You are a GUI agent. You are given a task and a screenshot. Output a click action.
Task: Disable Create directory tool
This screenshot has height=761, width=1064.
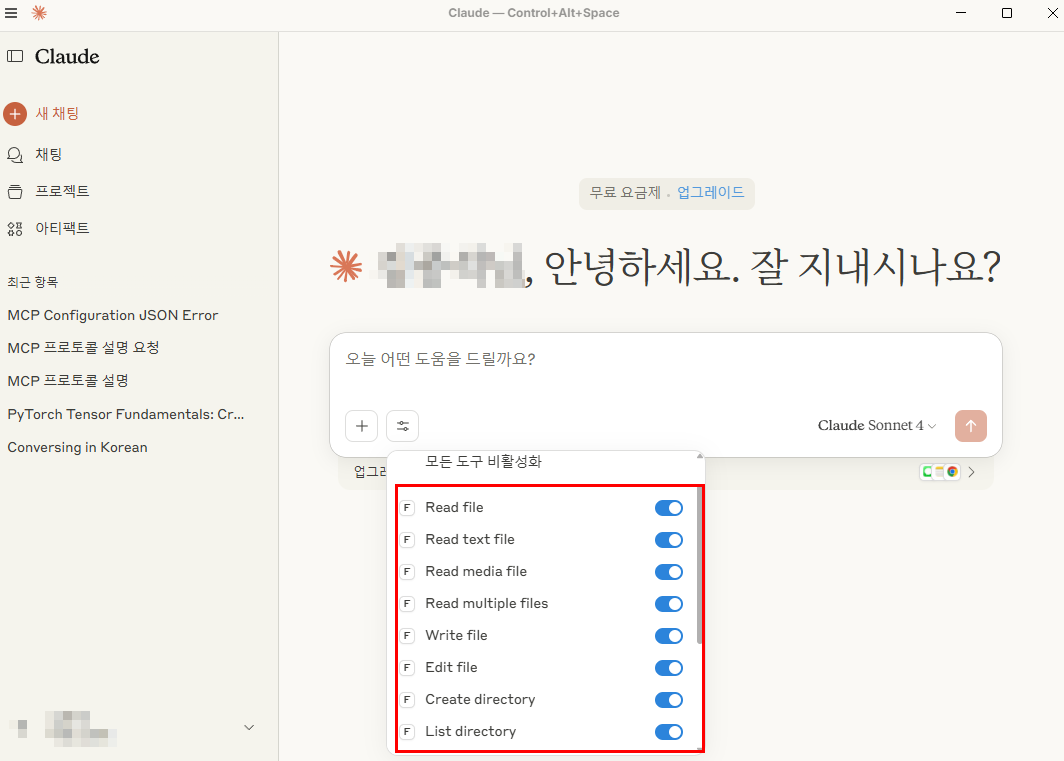pos(669,699)
